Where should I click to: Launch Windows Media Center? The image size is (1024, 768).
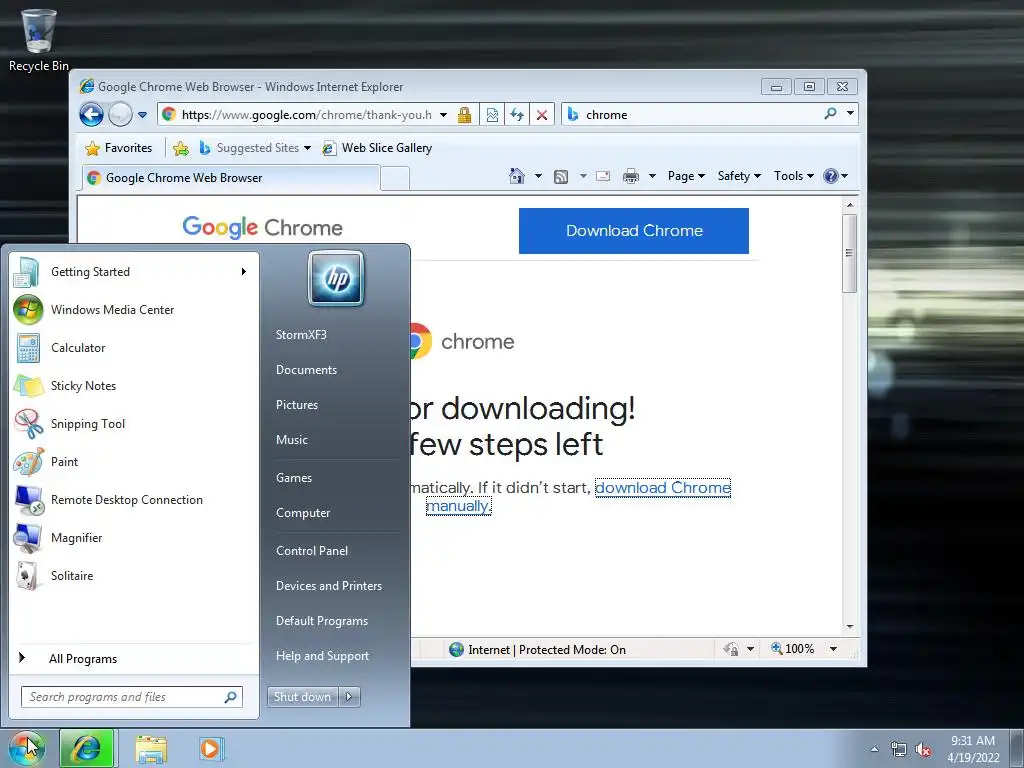coord(134,310)
